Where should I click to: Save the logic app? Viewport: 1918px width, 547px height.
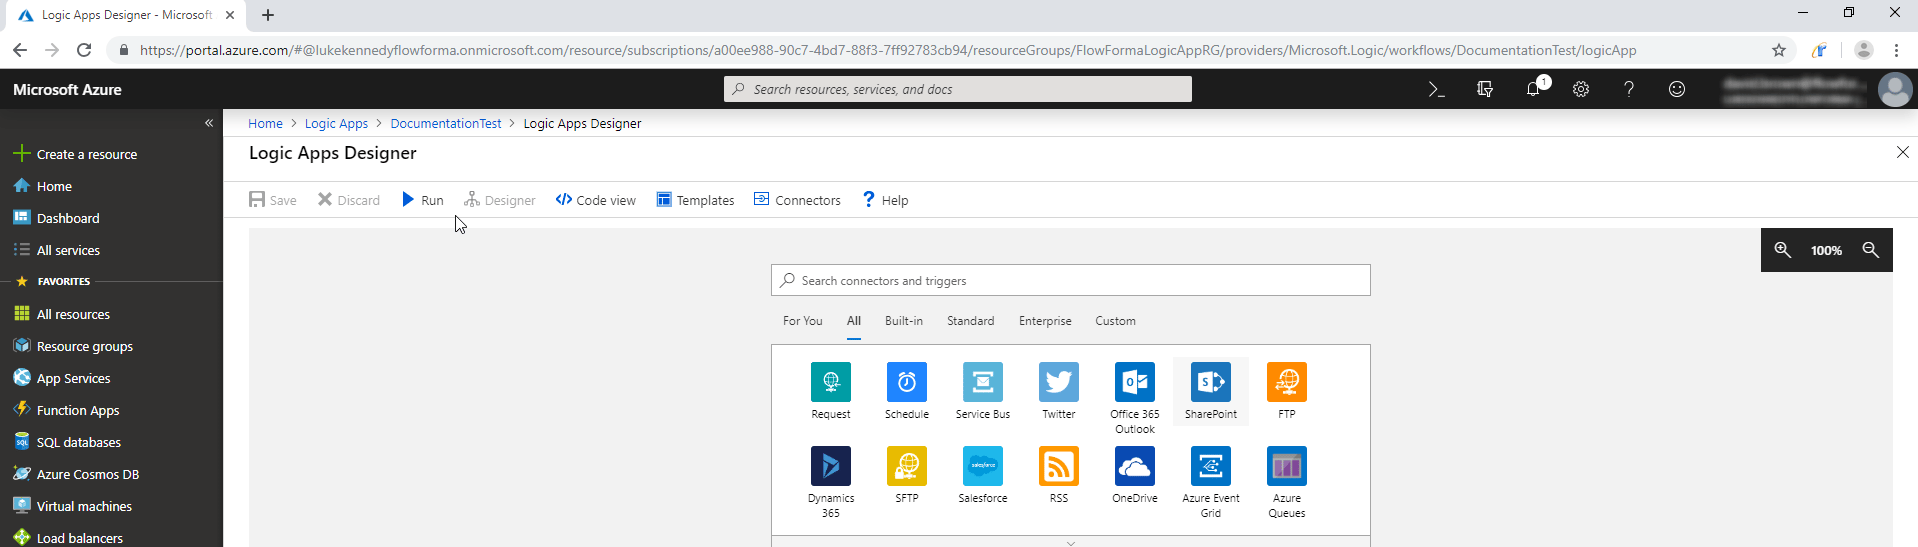click(x=273, y=200)
